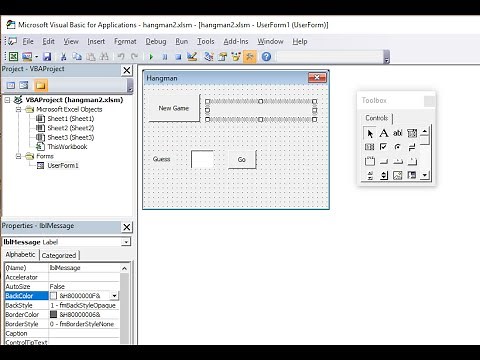Open the lblMessage object dropdown
The image size is (480, 360).
pyautogui.click(x=126, y=242)
